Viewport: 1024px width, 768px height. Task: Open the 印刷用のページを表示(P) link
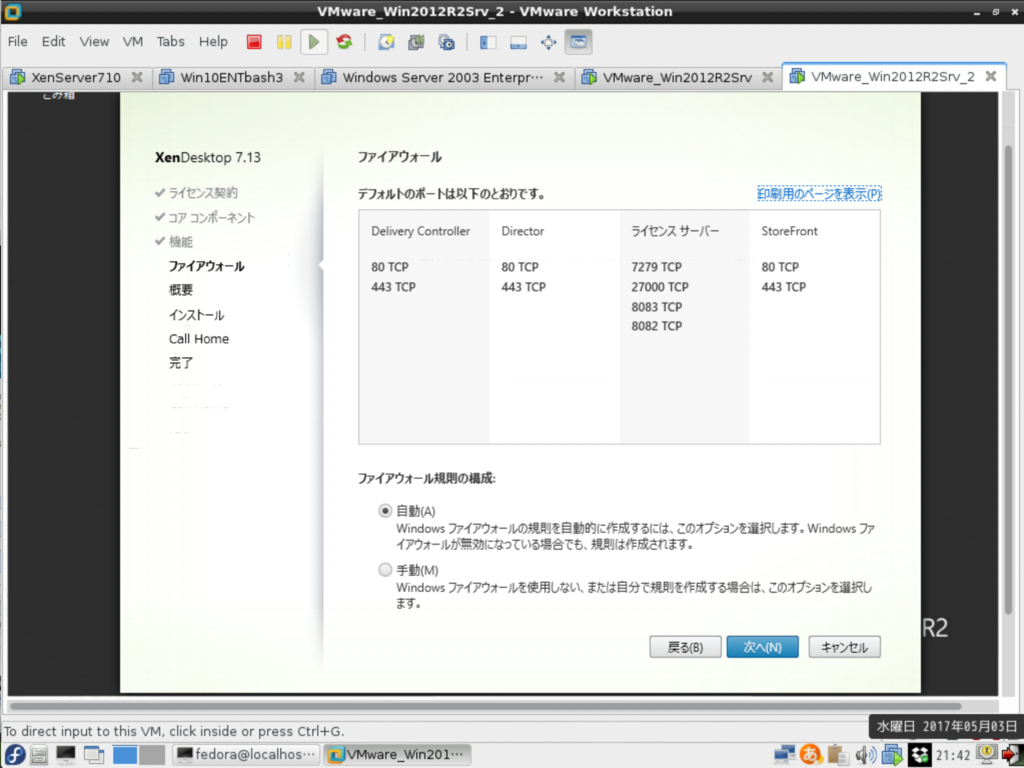[x=819, y=194]
